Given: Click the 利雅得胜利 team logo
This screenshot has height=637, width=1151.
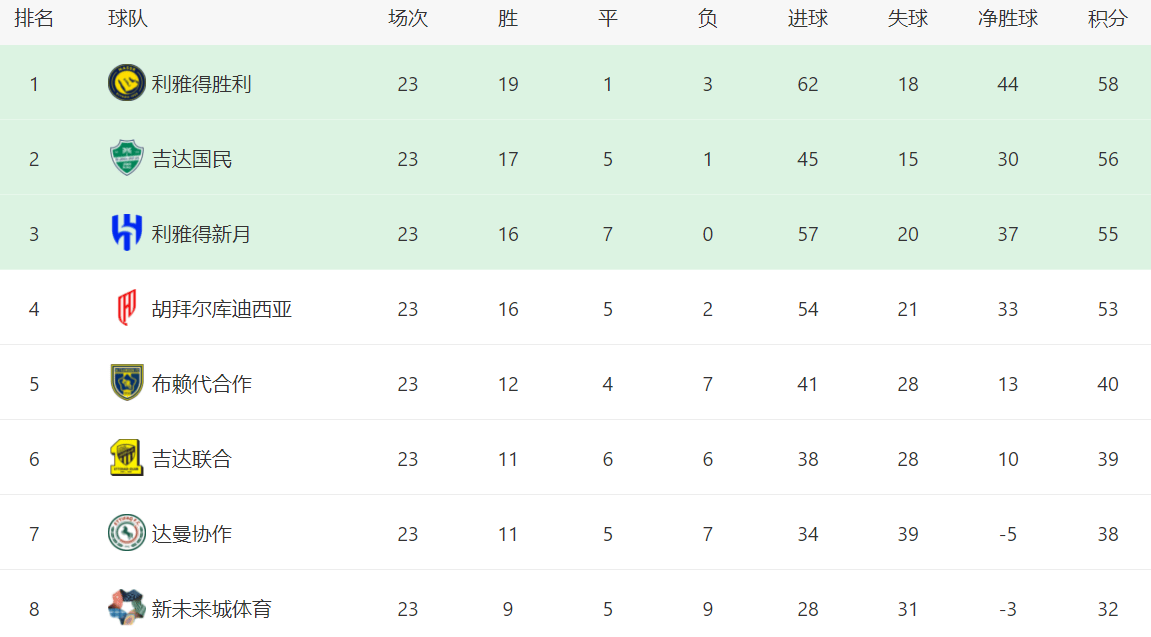Looking at the screenshot, I should [126, 83].
